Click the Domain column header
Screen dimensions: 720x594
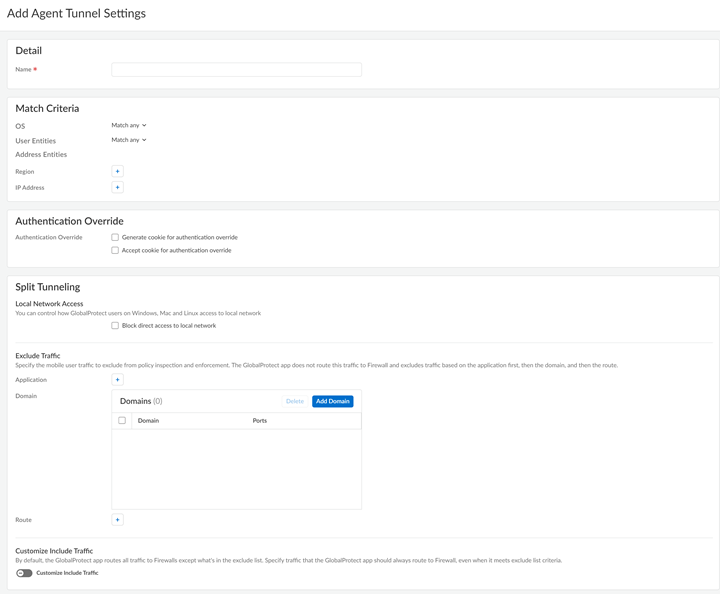tap(148, 421)
